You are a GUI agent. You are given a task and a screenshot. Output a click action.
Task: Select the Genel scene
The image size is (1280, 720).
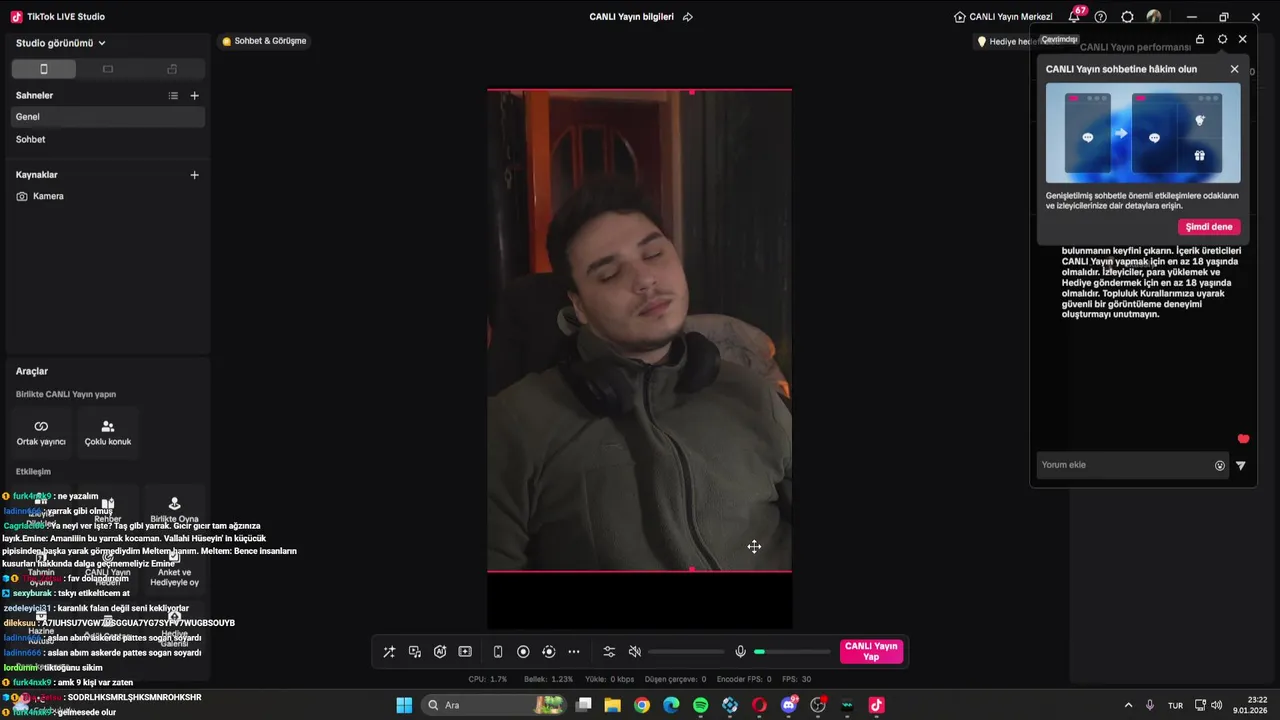coord(108,117)
